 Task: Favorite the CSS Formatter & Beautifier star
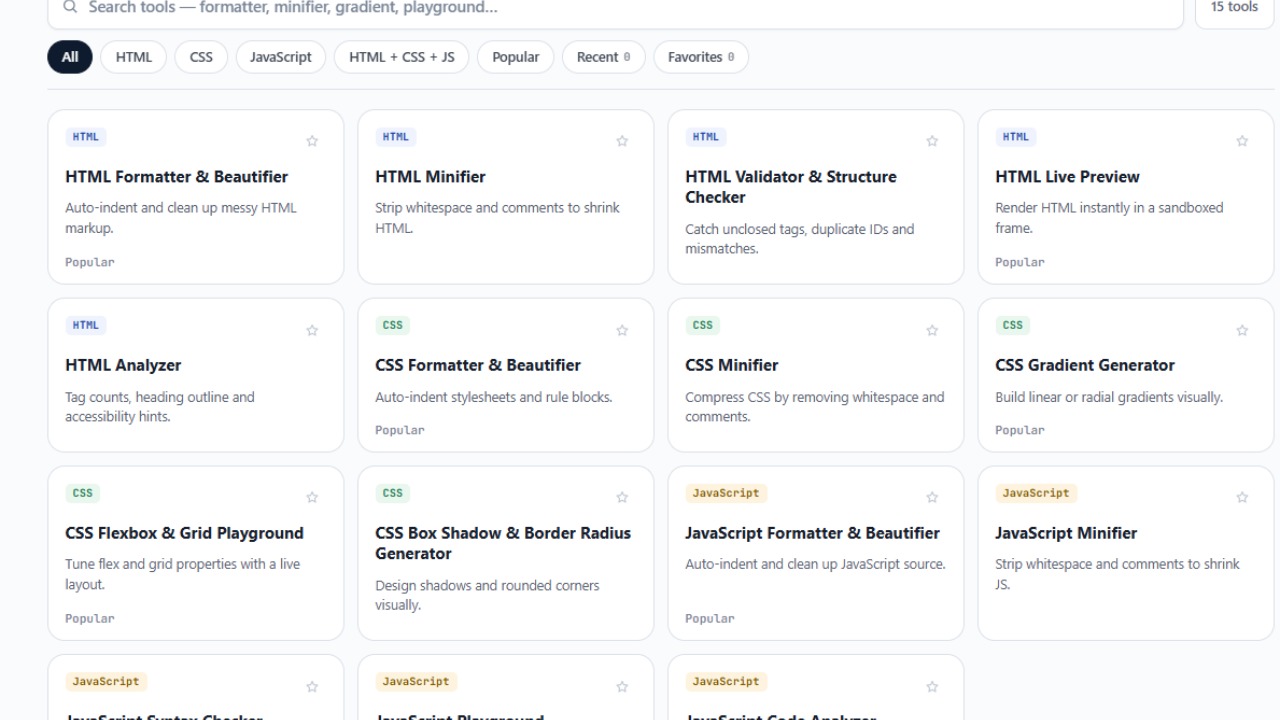(622, 330)
